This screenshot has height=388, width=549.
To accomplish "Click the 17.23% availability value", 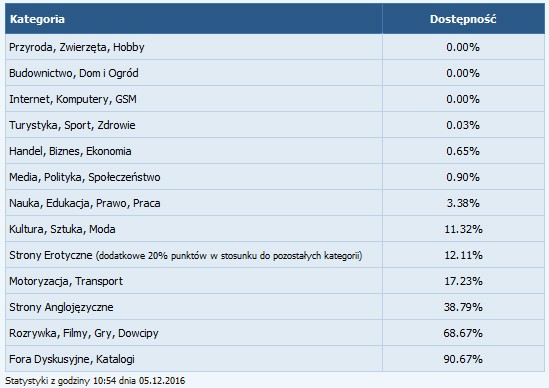I will coord(463,281).
